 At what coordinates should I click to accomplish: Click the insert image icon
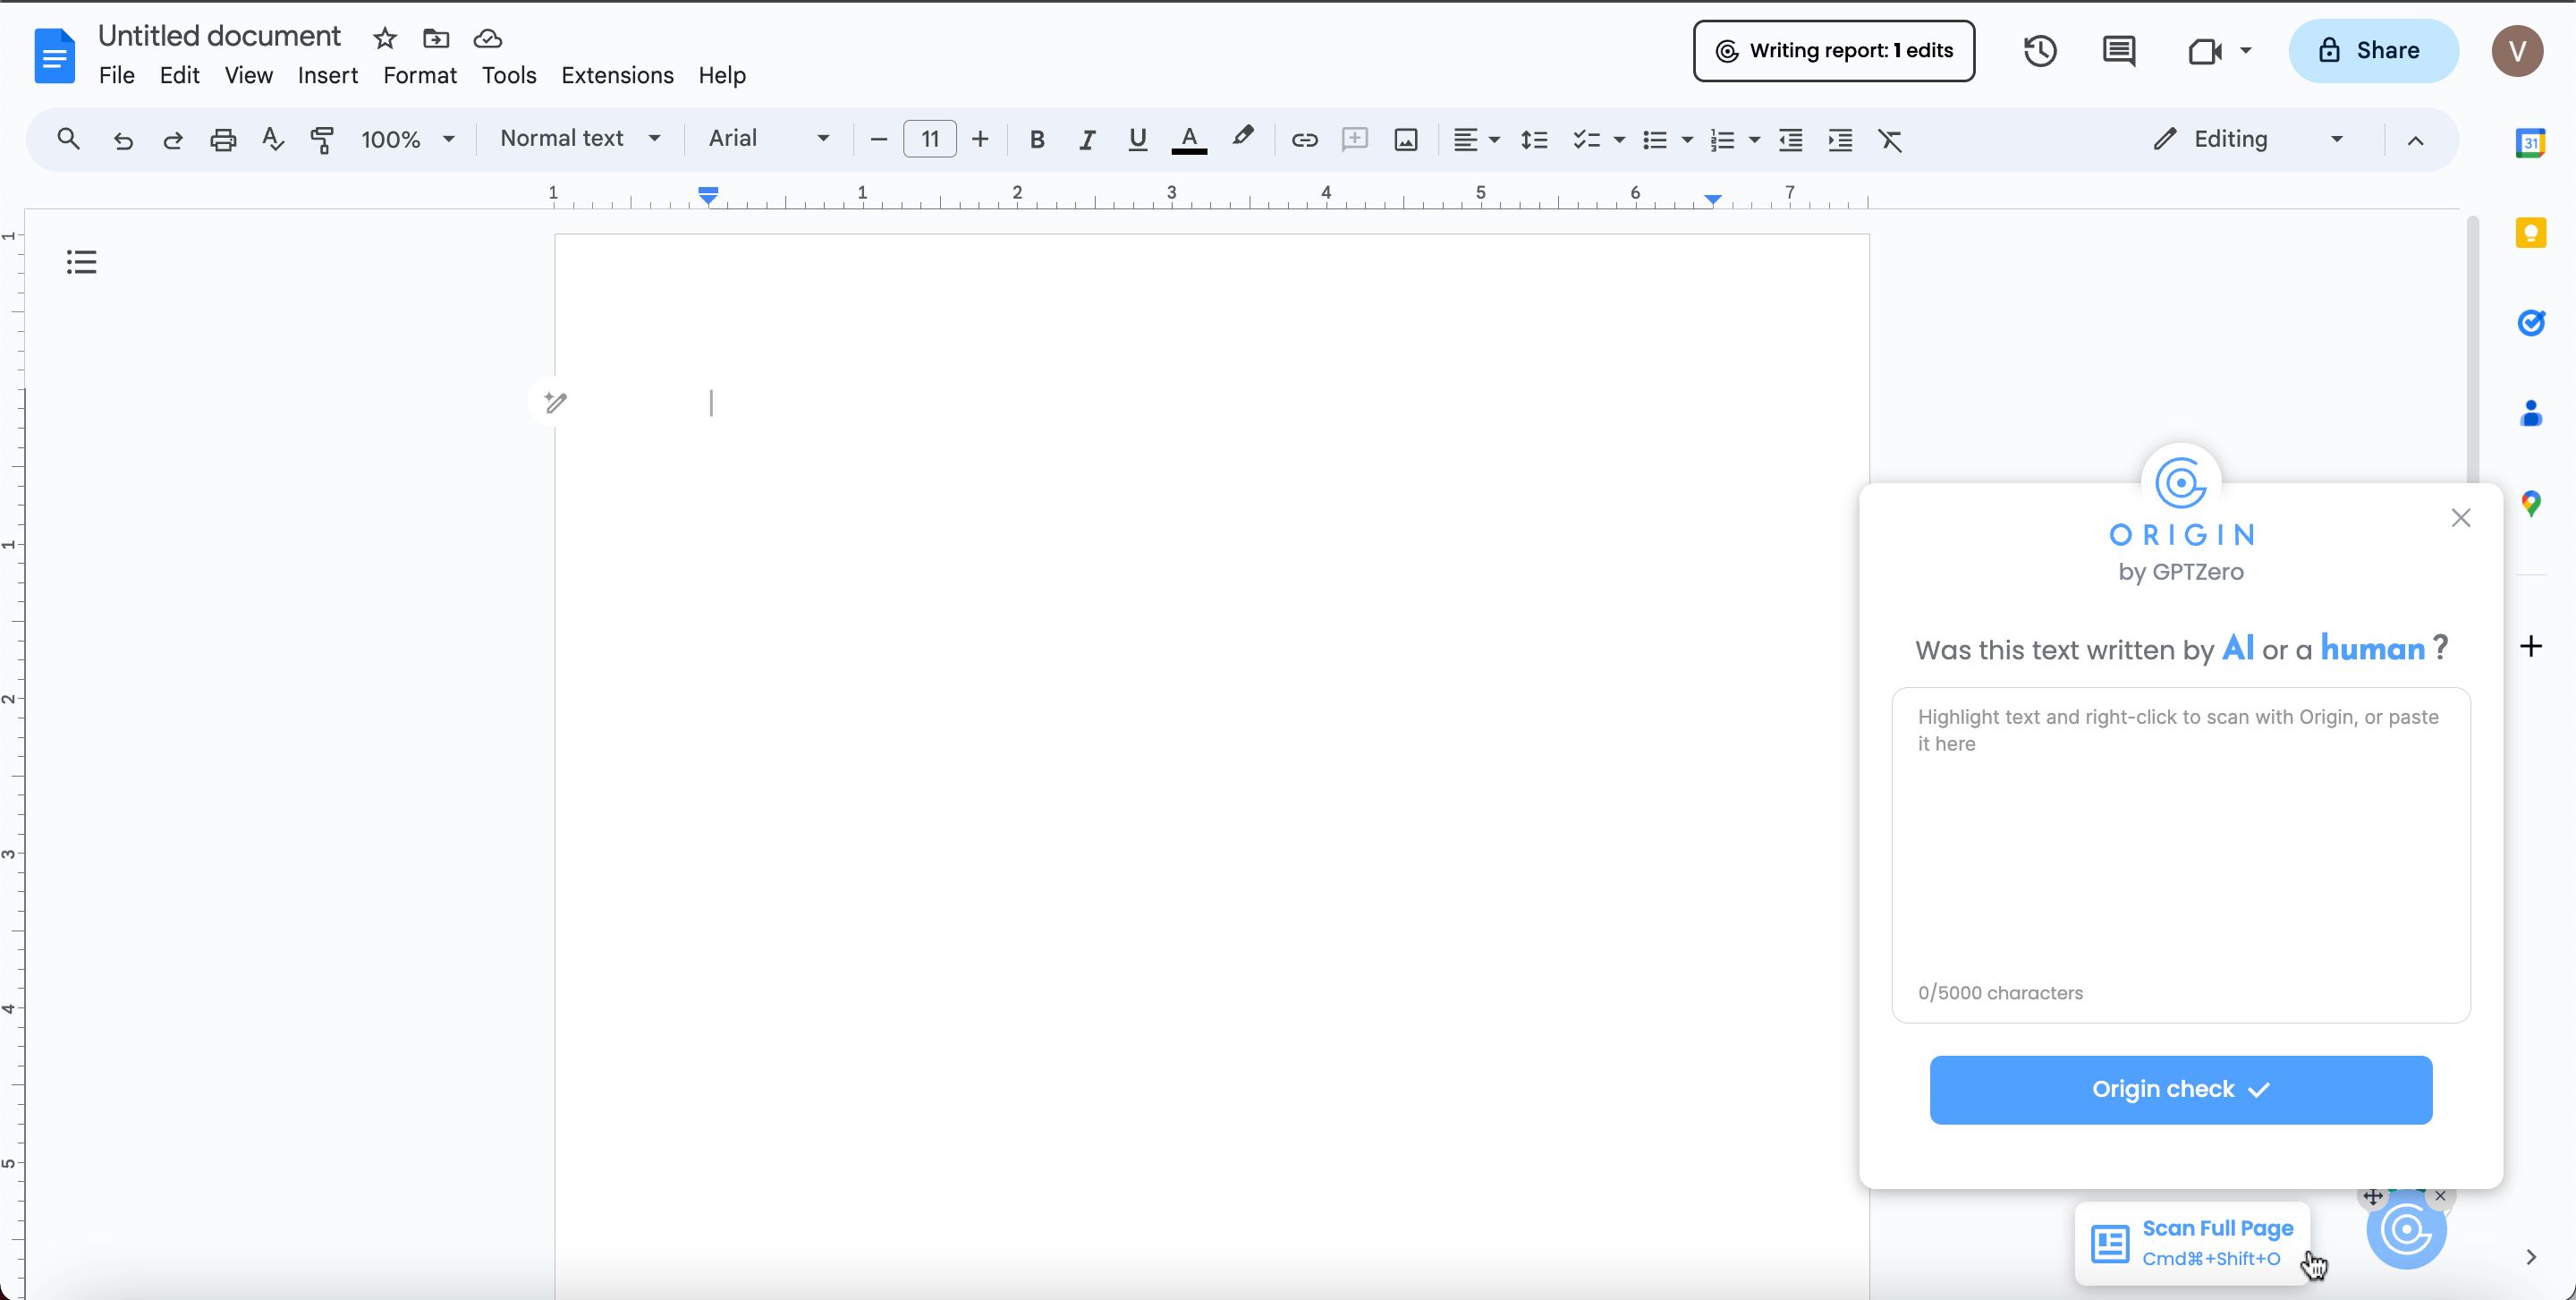tap(1405, 140)
